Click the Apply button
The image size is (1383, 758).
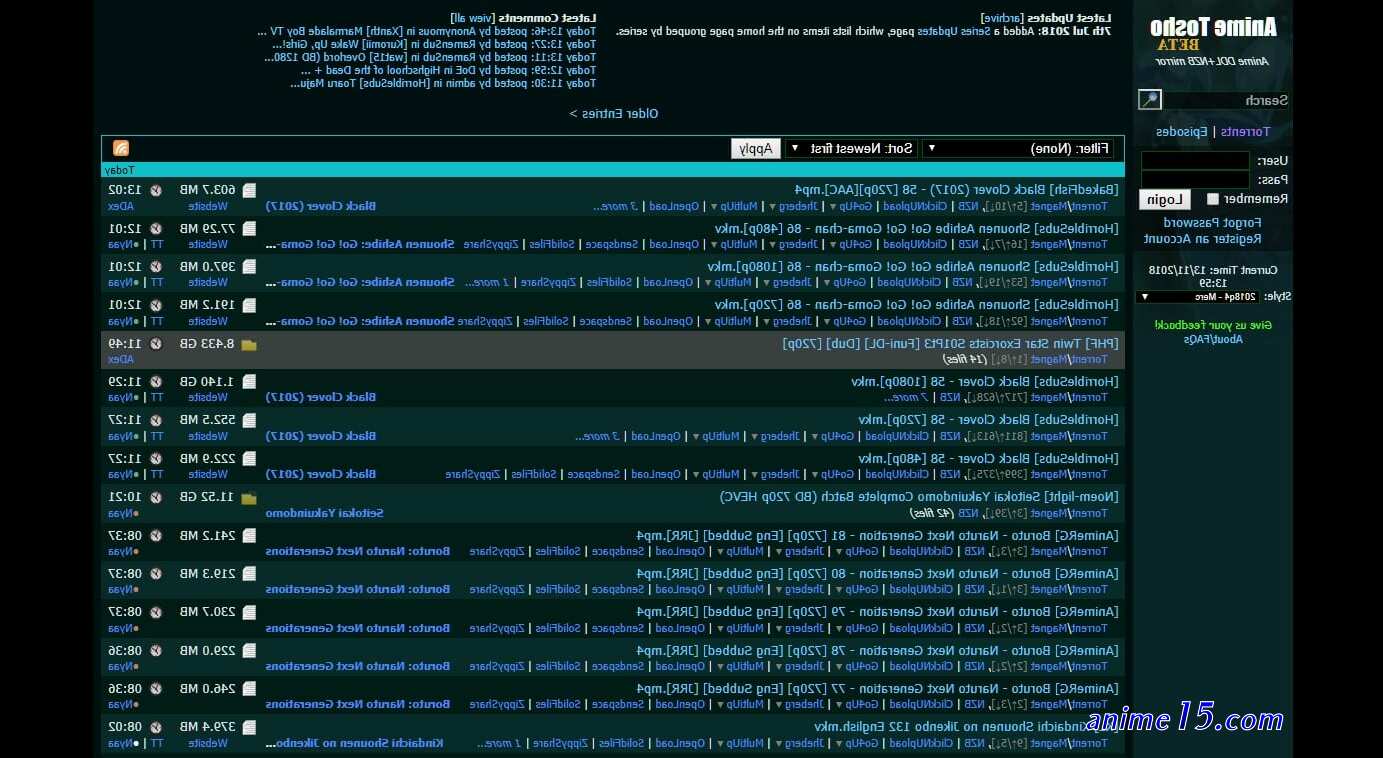(756, 148)
